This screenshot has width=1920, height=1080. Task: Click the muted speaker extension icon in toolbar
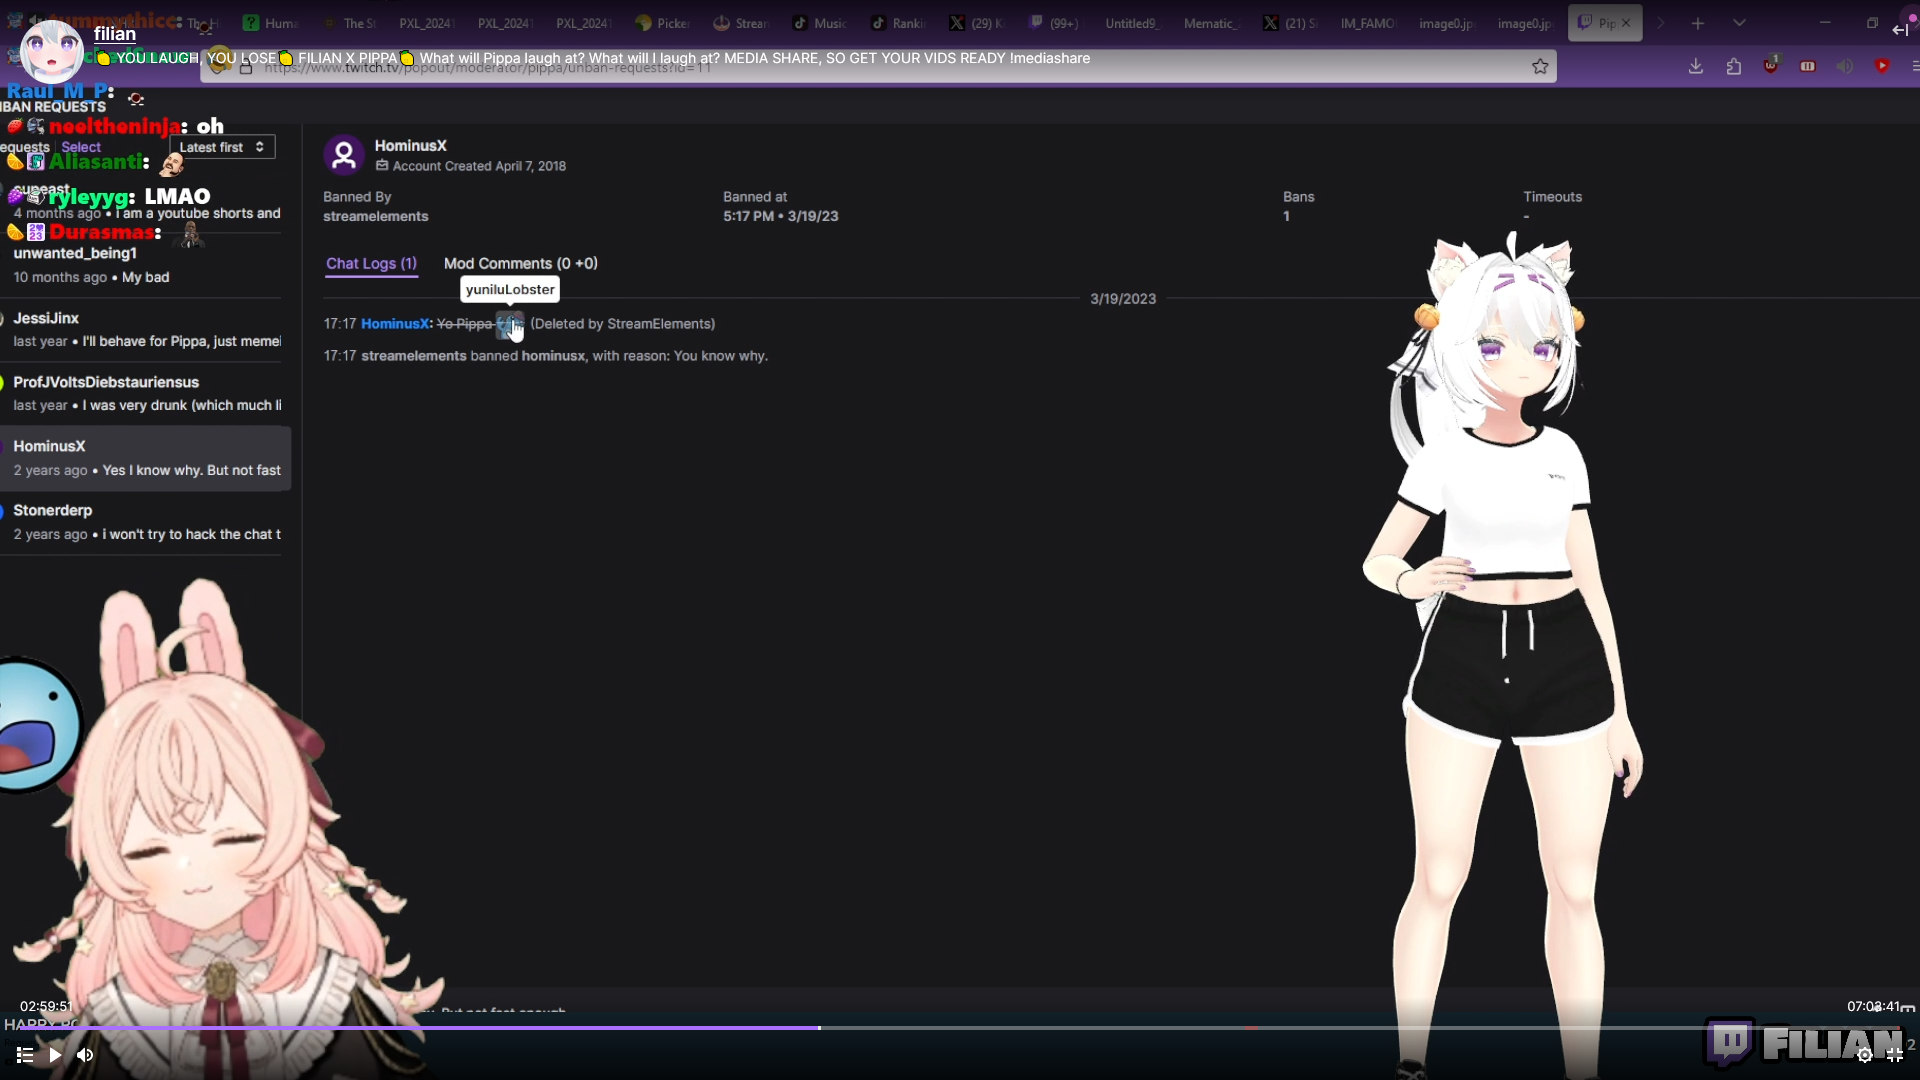click(1845, 66)
